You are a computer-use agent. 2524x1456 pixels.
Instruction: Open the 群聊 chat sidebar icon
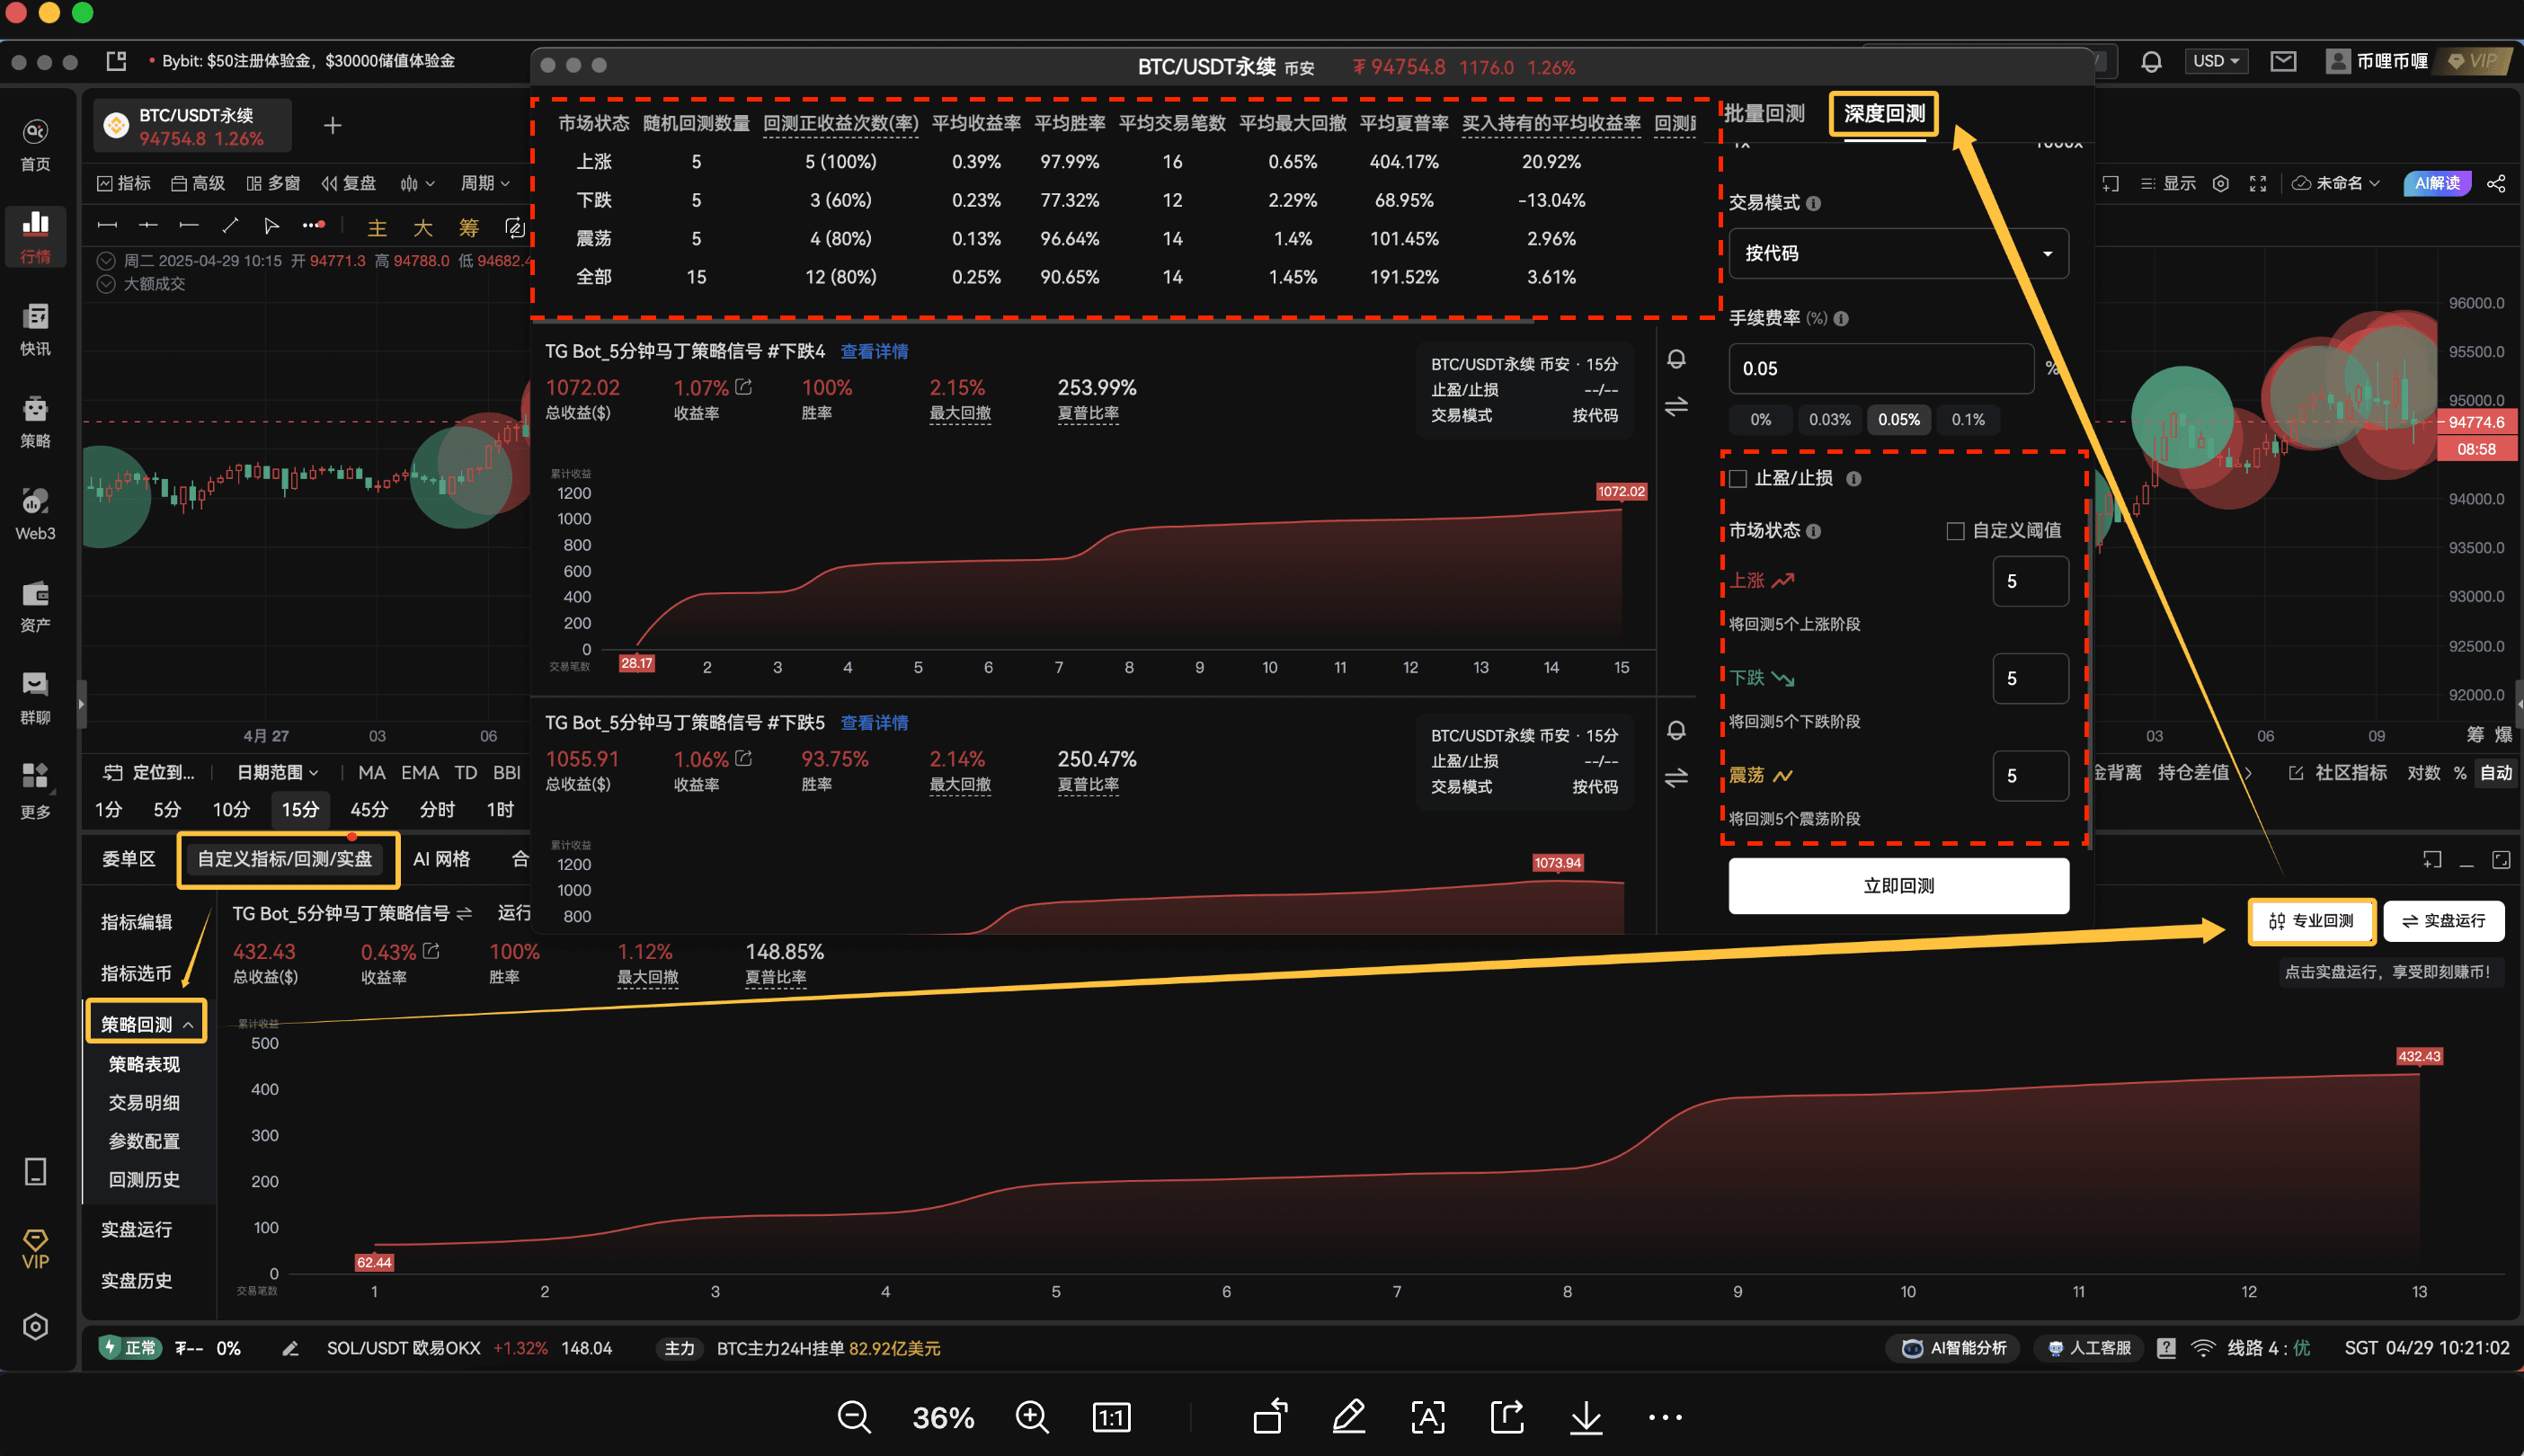click(x=35, y=698)
